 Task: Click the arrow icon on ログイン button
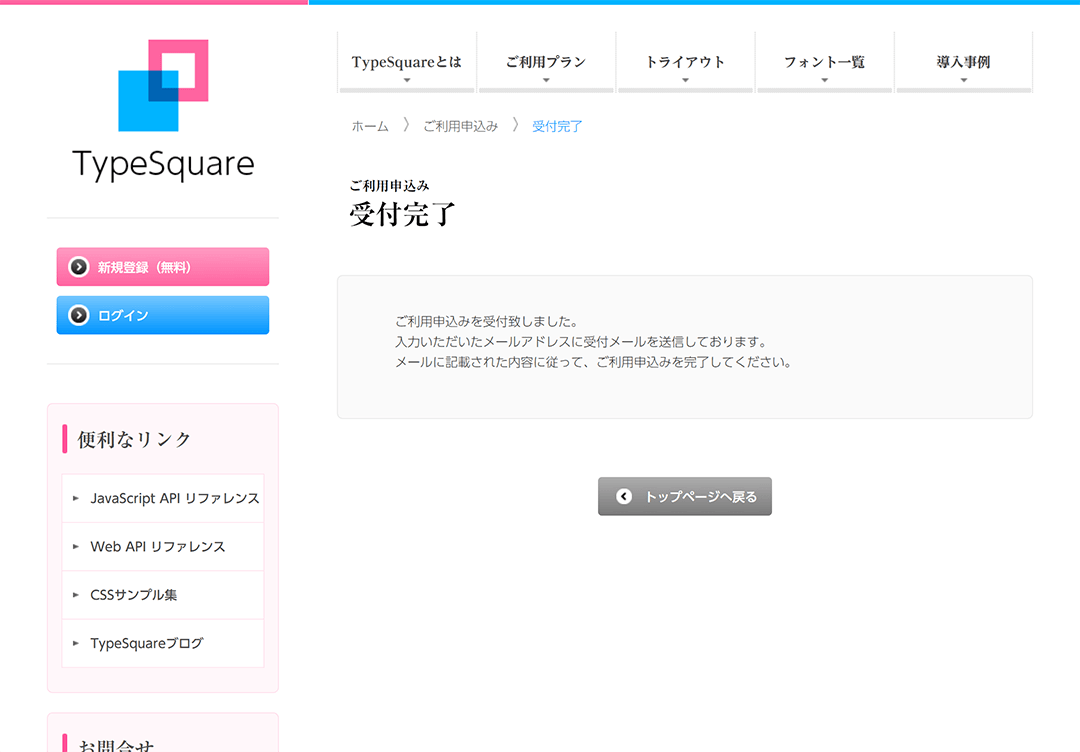tap(79, 315)
